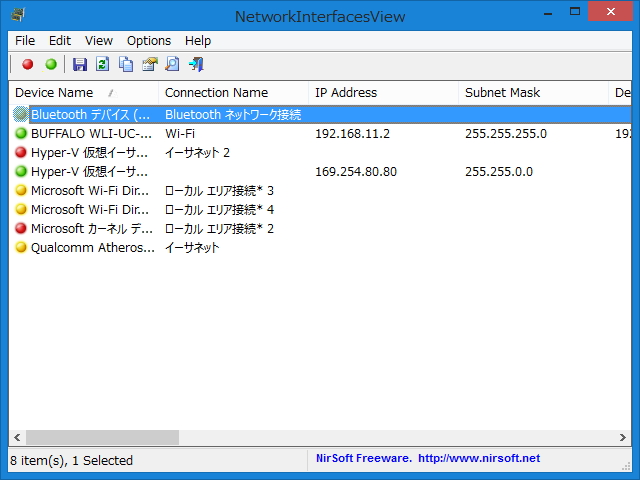
Task: Open the Help menu
Action: (x=198, y=41)
